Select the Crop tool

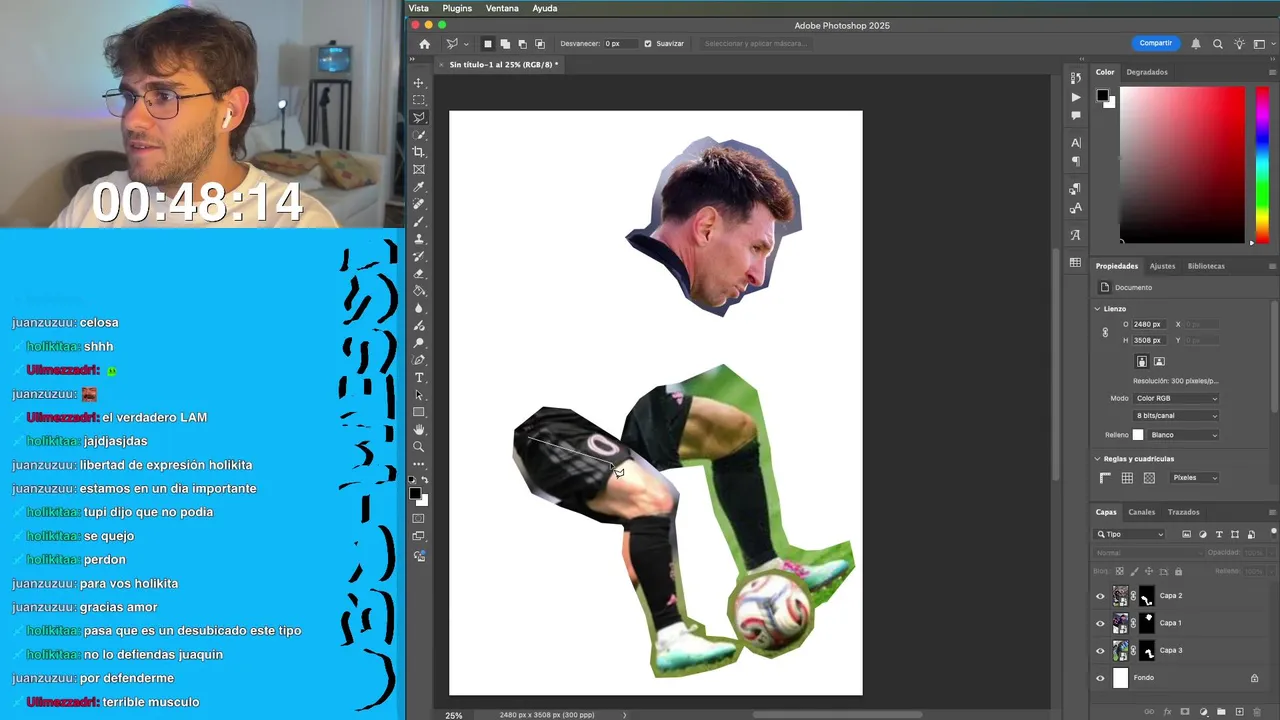pos(419,152)
